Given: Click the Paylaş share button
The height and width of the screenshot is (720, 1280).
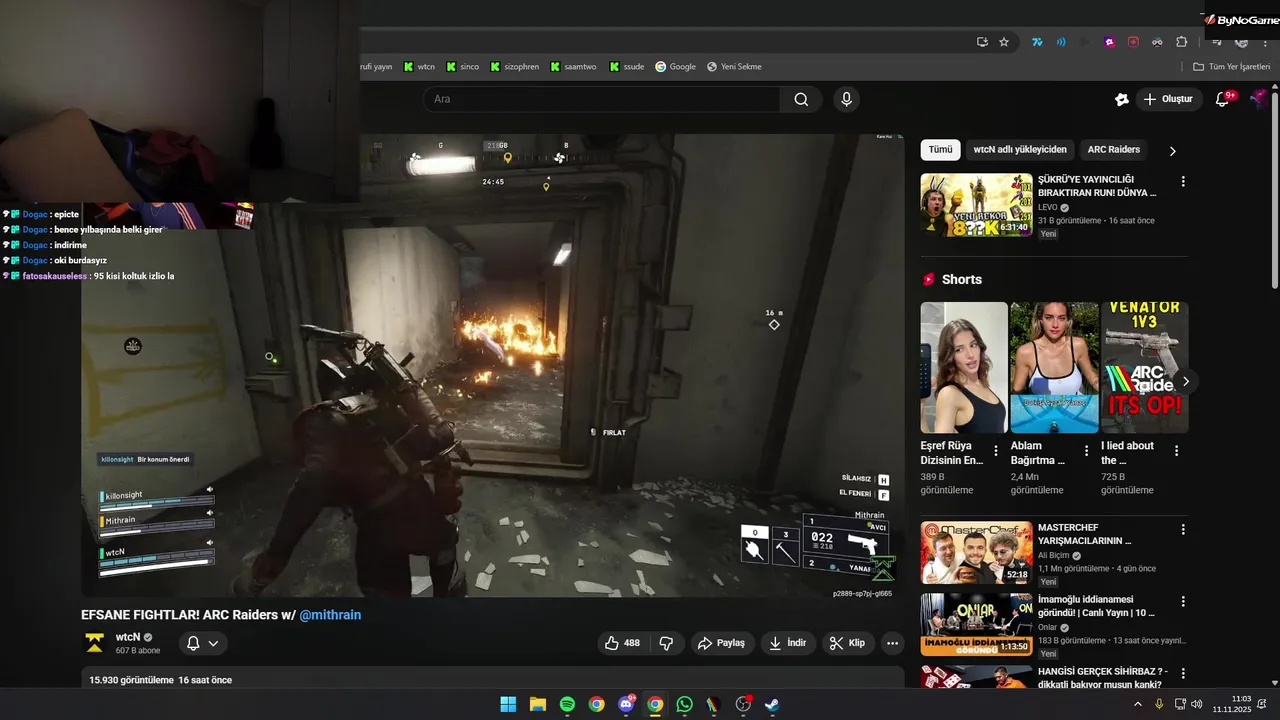Looking at the screenshot, I should click(721, 643).
